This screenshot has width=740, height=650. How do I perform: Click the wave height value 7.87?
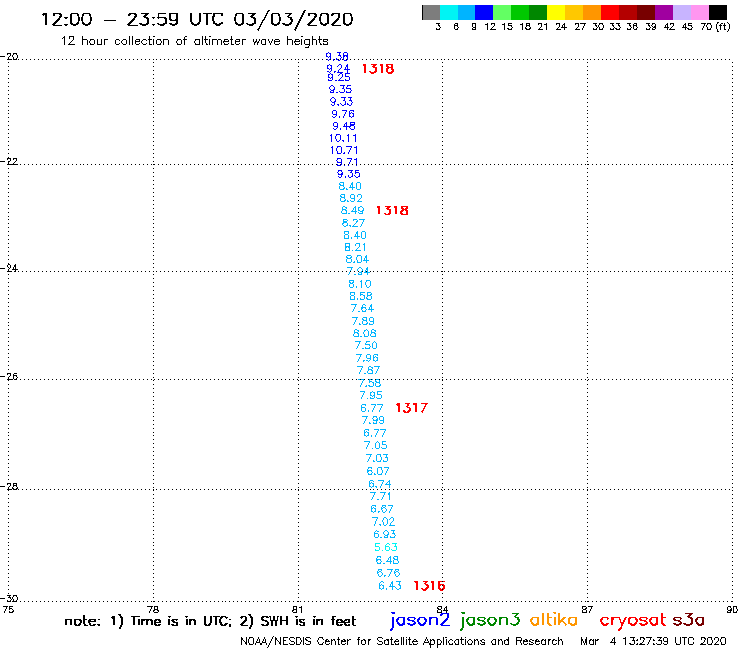click(x=369, y=371)
